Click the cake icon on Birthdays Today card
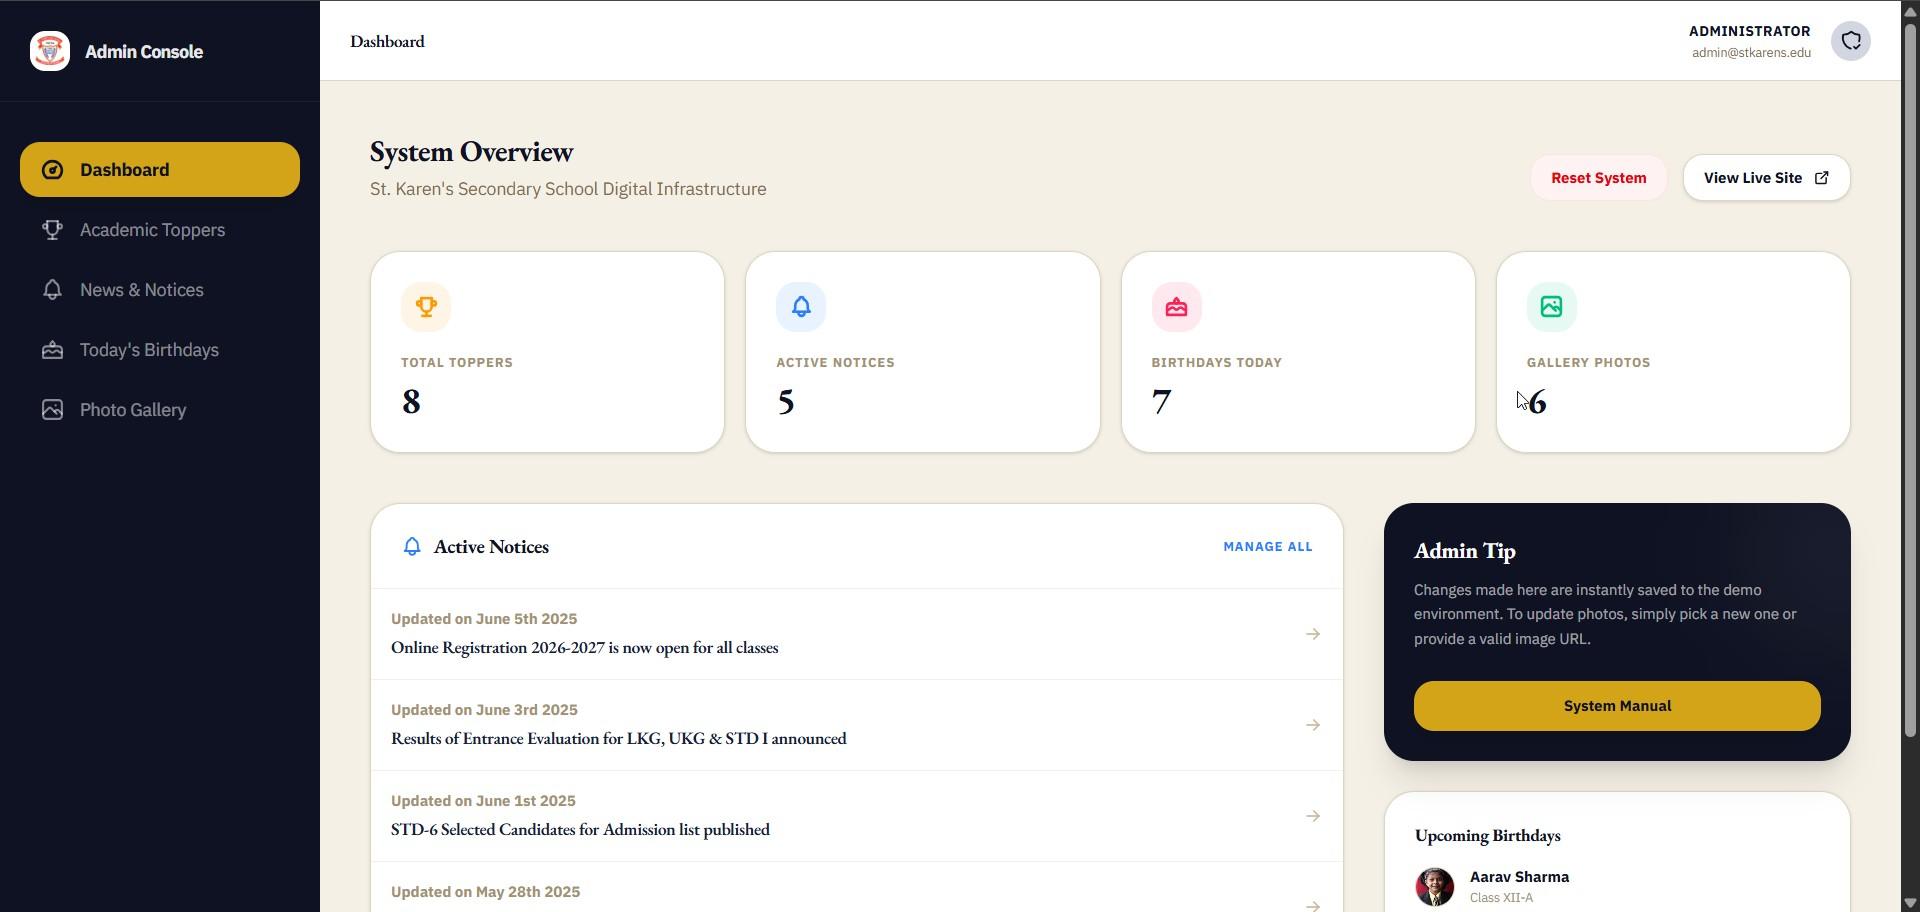Viewport: 1920px width, 912px height. click(1176, 307)
